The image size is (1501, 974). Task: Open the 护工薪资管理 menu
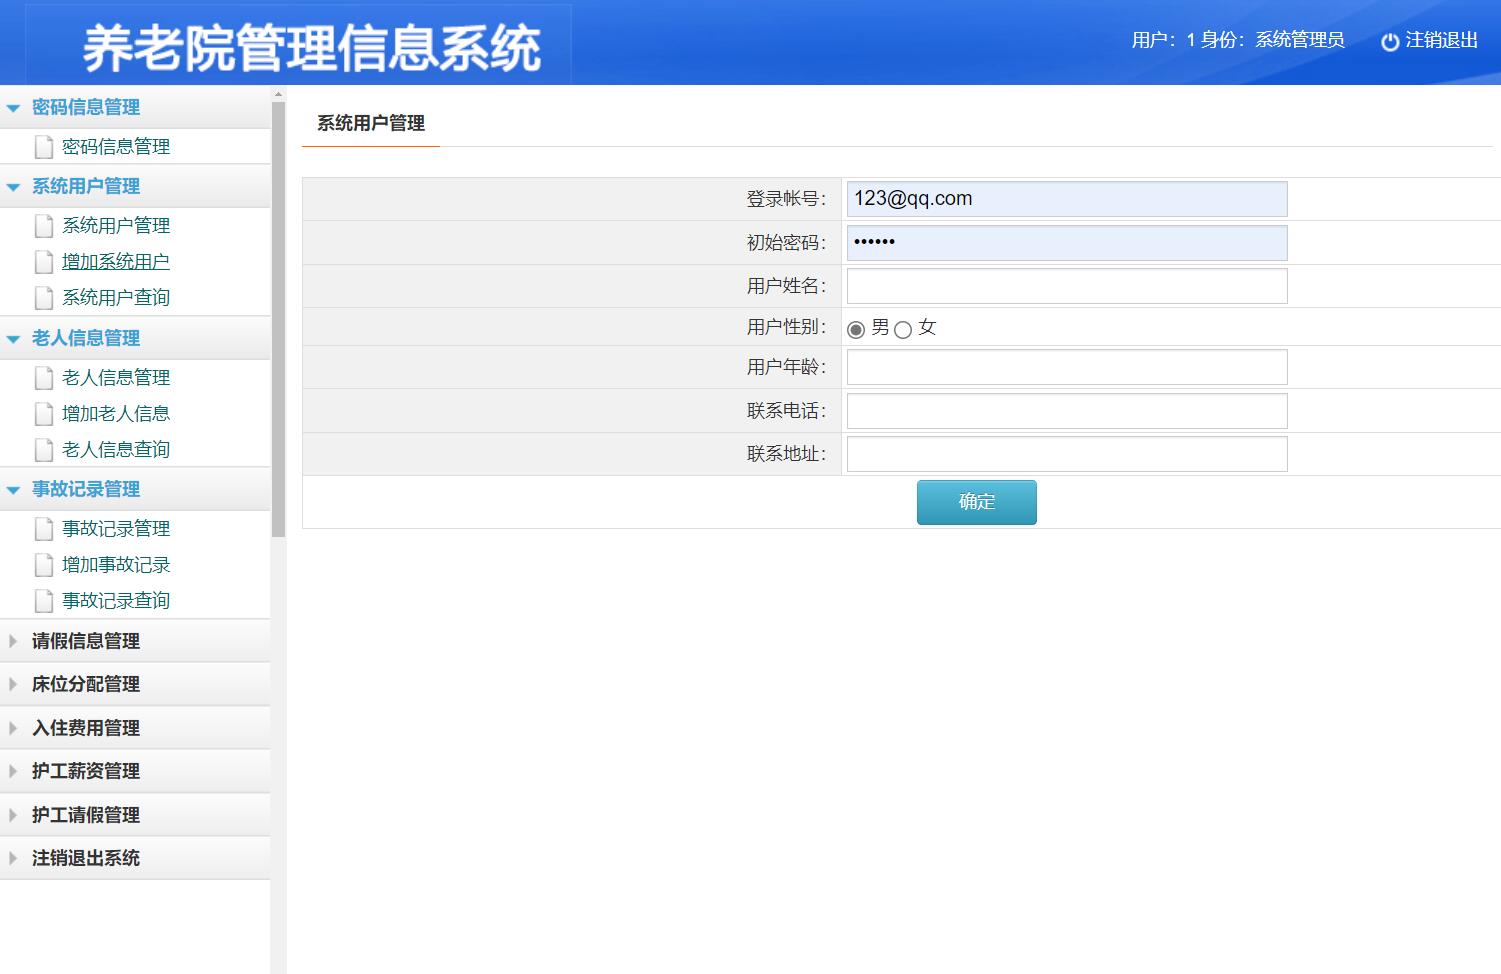pyautogui.click(x=85, y=771)
